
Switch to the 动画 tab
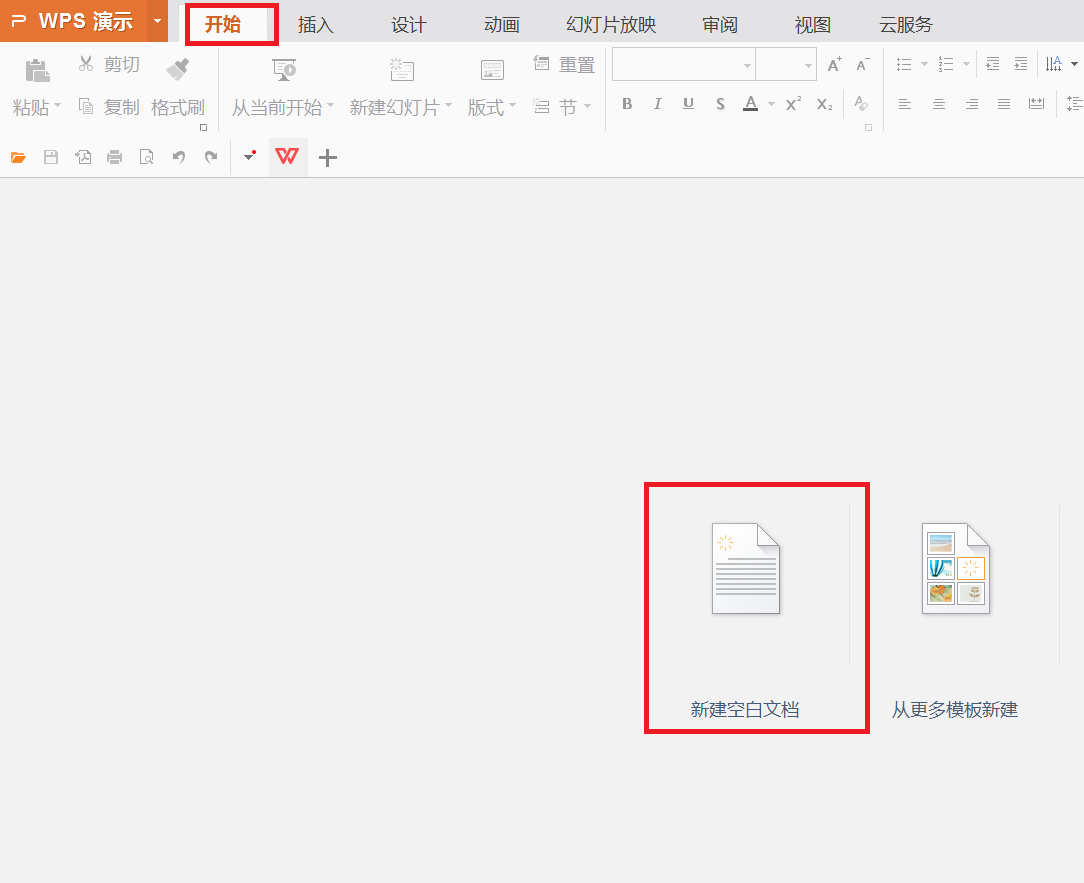pos(502,25)
